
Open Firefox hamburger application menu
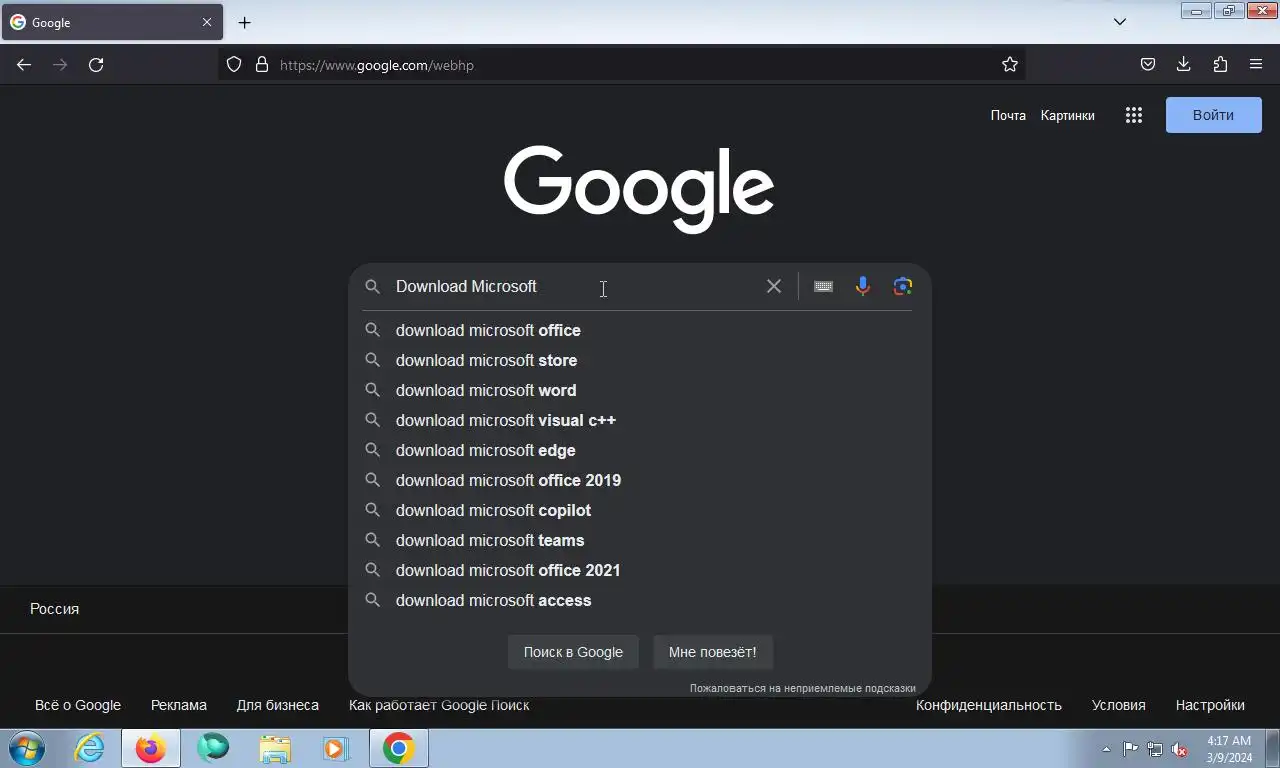coord(1256,65)
